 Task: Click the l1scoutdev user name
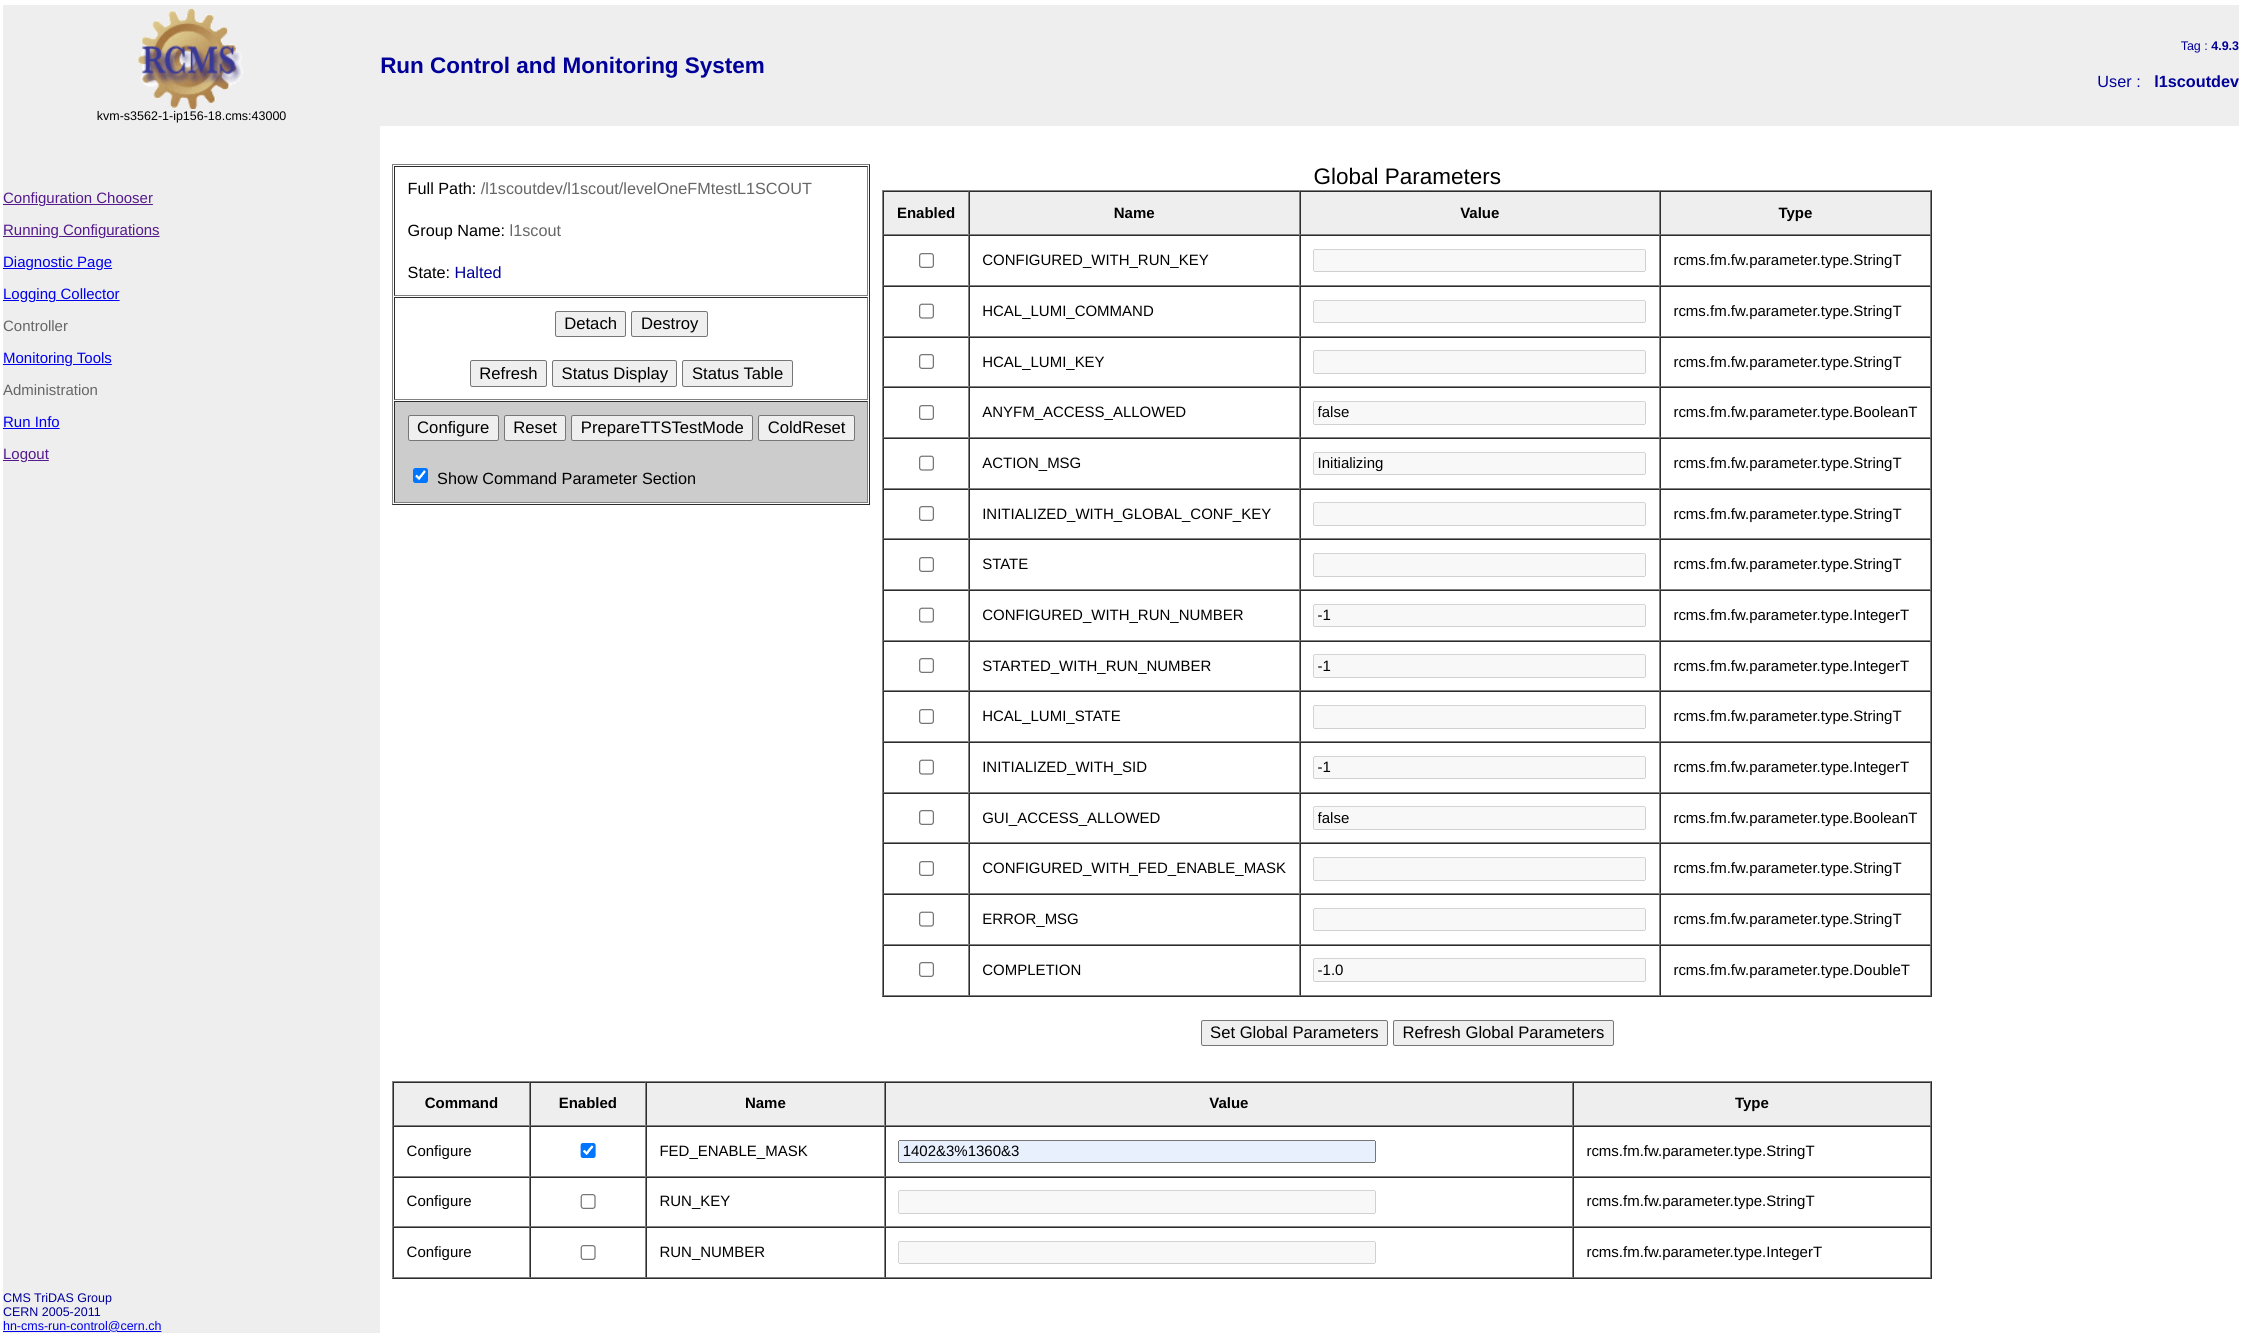pos(2196,82)
